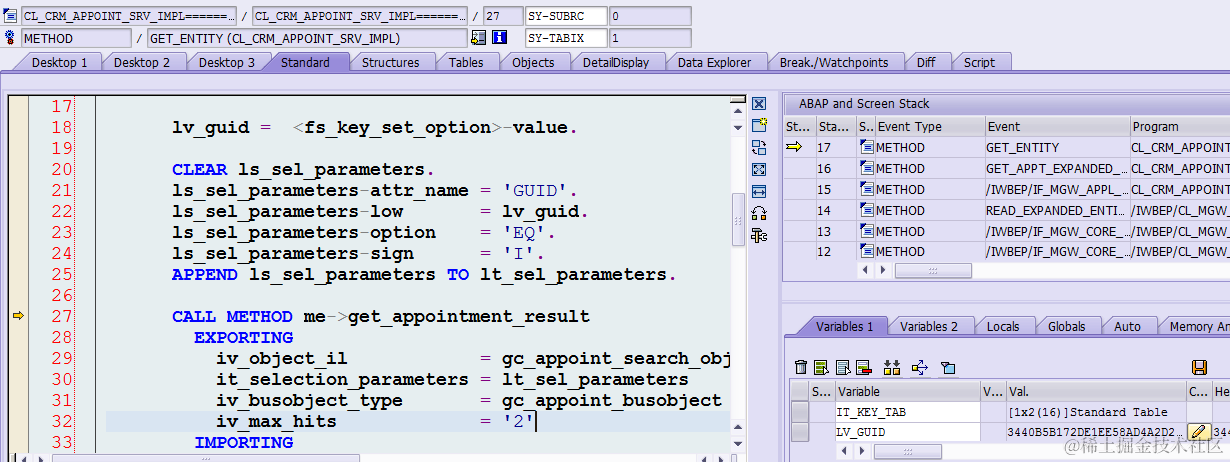The height and width of the screenshot is (462, 1230).
Task: Open the Objects tab
Action: [533, 62]
